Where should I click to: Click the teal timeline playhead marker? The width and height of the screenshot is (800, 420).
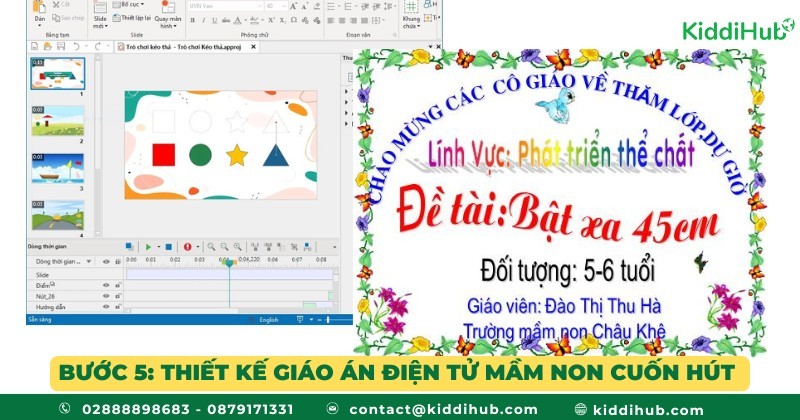pyautogui.click(x=229, y=263)
